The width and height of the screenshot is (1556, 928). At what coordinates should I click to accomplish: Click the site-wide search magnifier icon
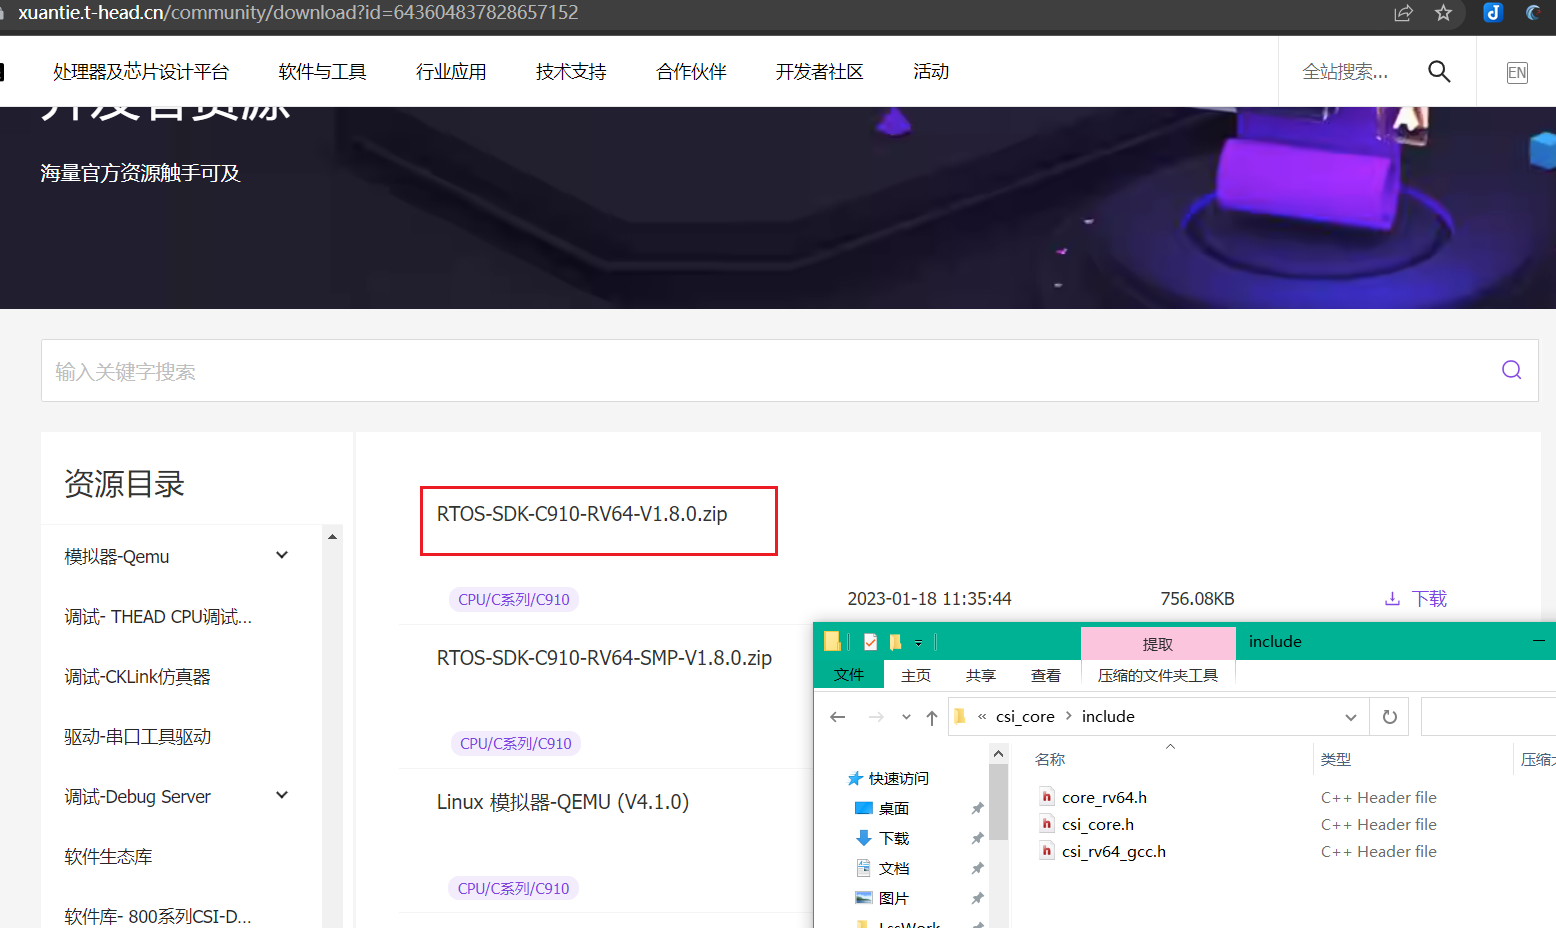tap(1439, 71)
